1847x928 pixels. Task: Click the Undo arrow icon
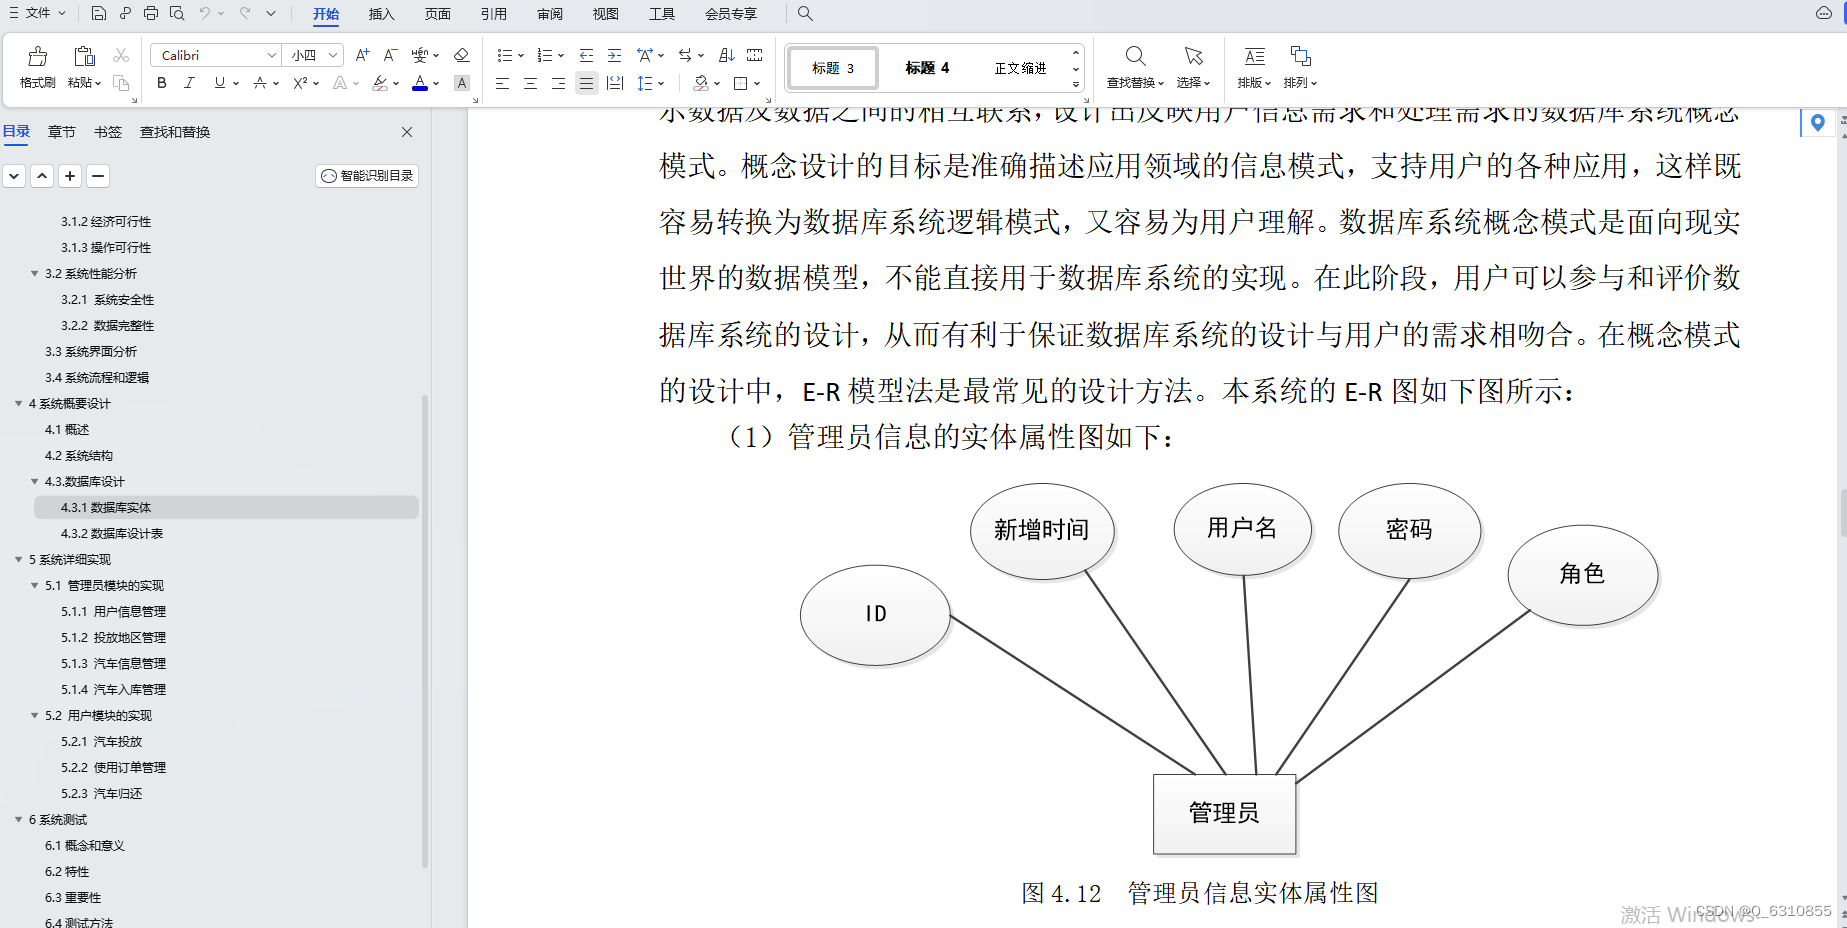(x=205, y=13)
